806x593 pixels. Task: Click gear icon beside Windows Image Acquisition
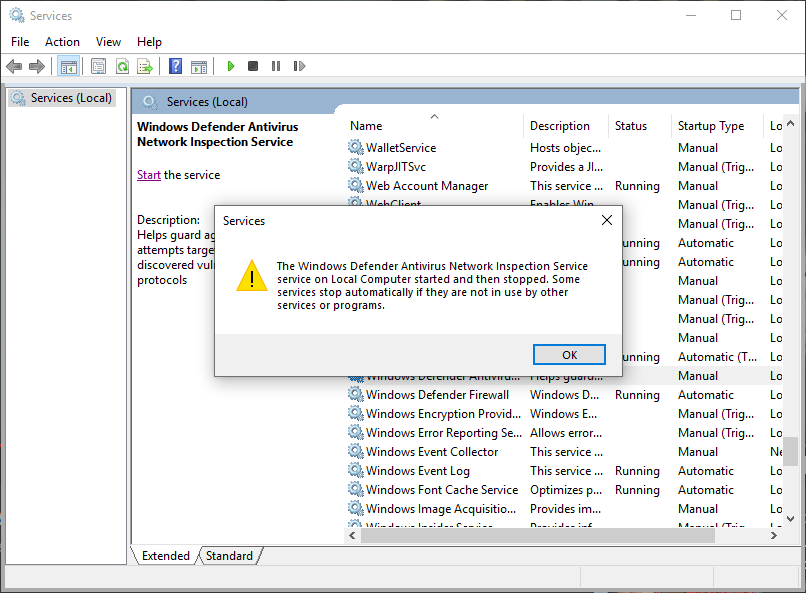point(356,509)
